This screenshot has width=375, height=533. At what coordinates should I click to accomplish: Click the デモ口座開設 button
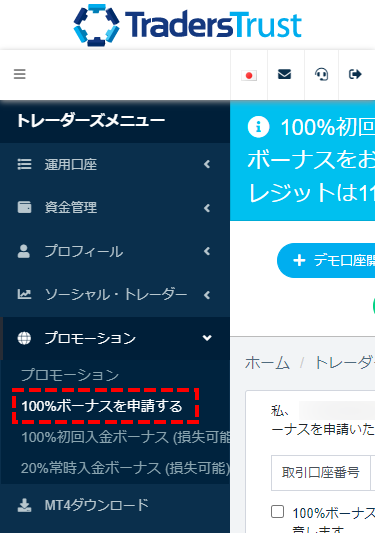tap(326, 261)
